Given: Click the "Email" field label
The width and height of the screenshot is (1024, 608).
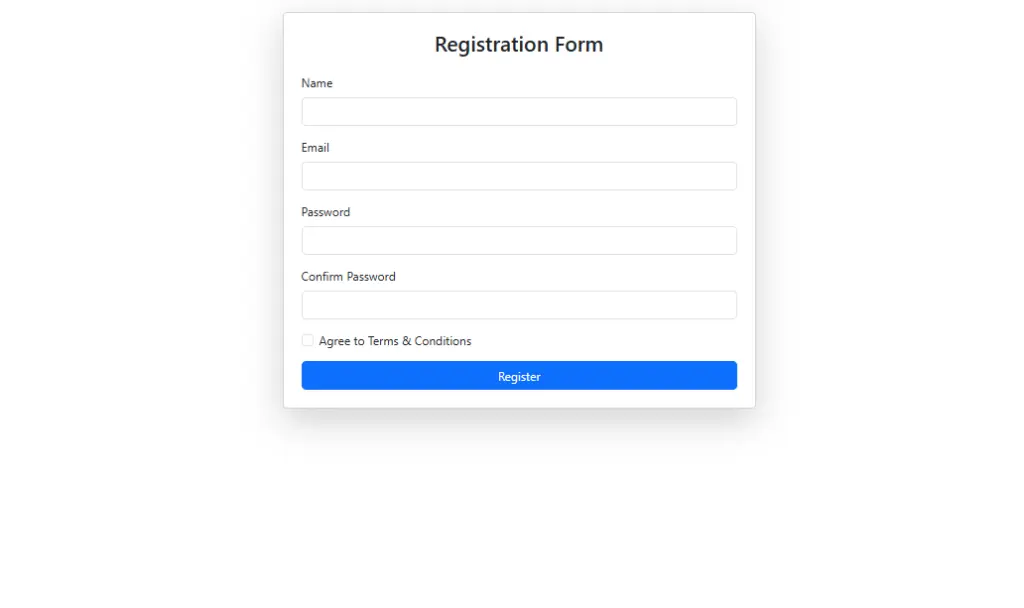Looking at the screenshot, I should click(315, 148).
